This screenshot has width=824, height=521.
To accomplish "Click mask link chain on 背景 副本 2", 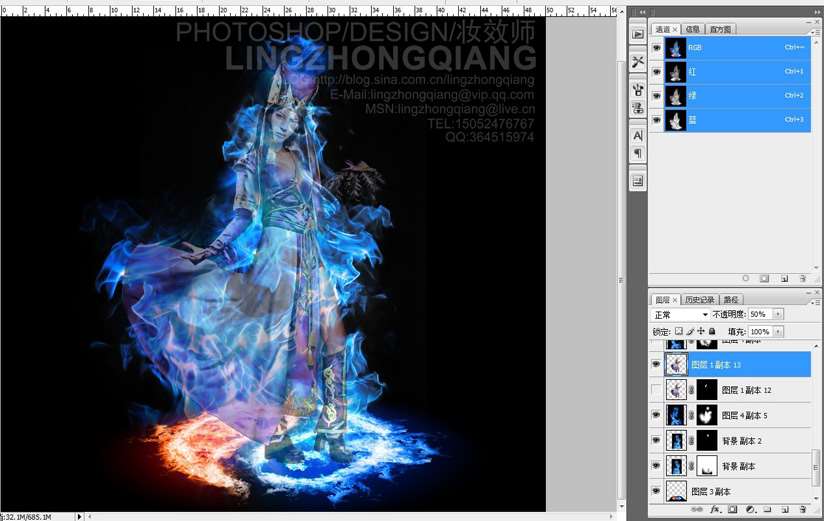I will tap(692, 441).
